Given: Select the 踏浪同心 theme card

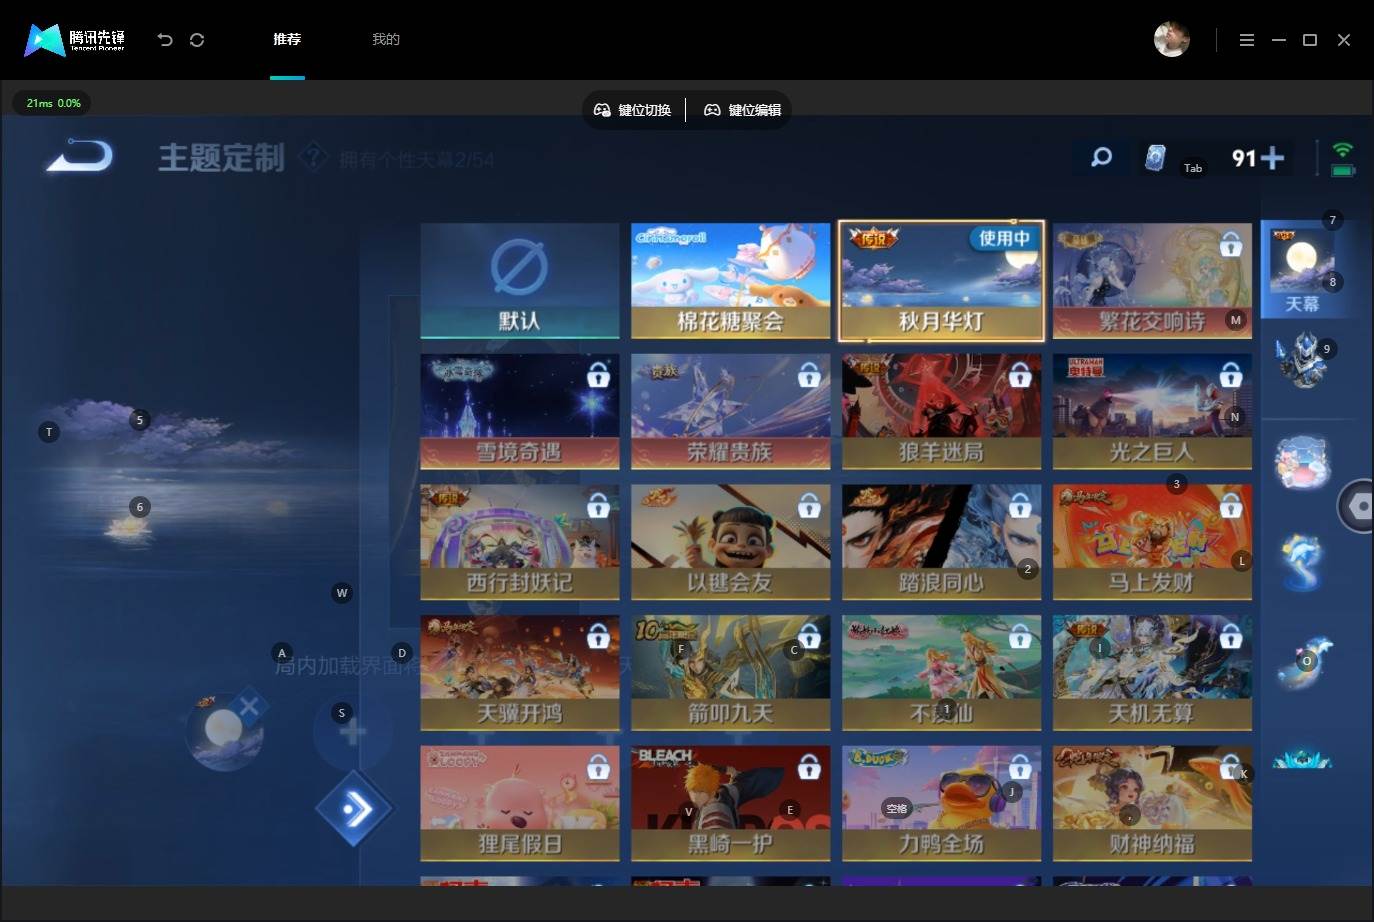Looking at the screenshot, I should point(941,542).
